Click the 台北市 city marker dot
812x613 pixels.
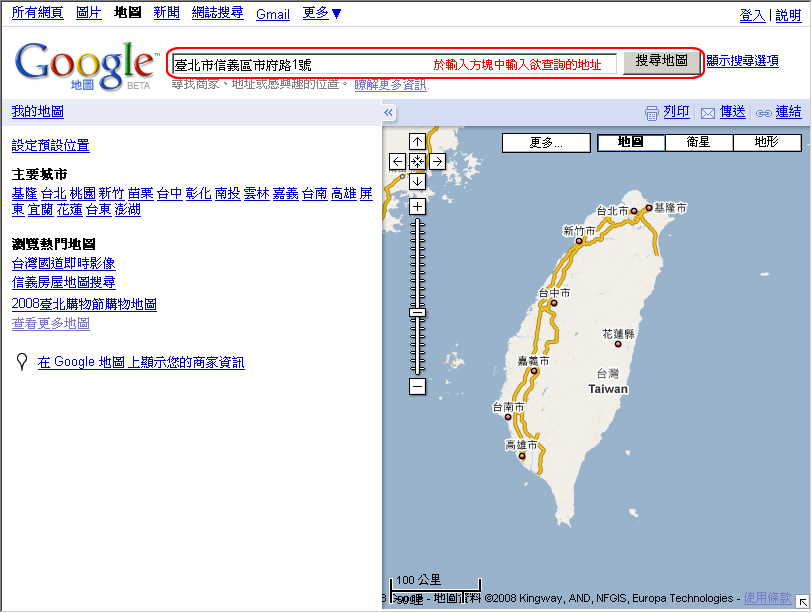(634, 211)
